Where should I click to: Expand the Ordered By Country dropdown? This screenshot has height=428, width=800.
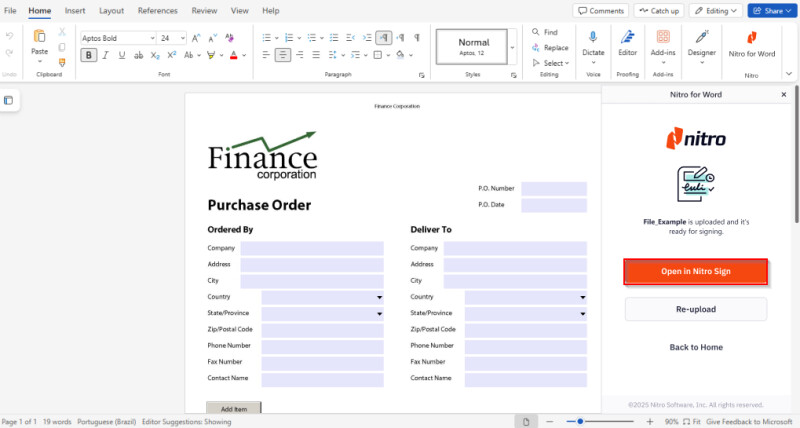pos(379,297)
